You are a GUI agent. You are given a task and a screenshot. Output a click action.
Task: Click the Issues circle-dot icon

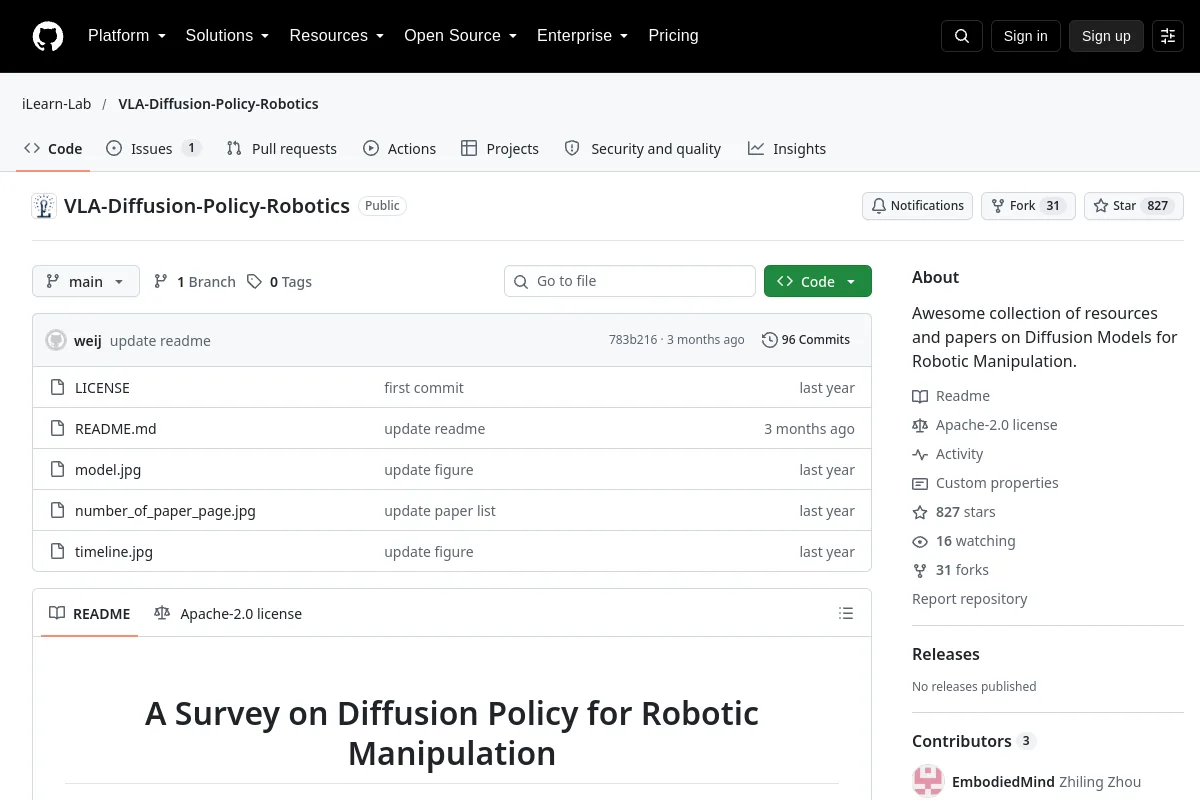pyautogui.click(x=114, y=148)
